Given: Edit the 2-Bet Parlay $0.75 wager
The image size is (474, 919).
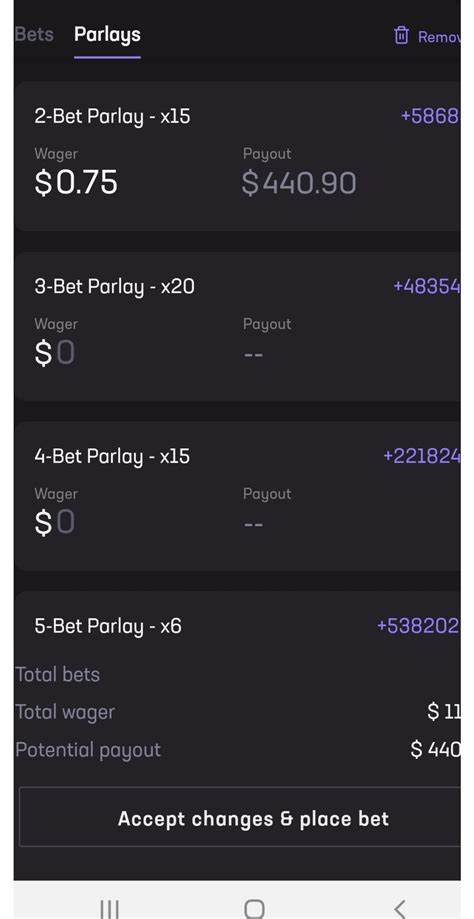Looking at the screenshot, I should tap(76, 182).
